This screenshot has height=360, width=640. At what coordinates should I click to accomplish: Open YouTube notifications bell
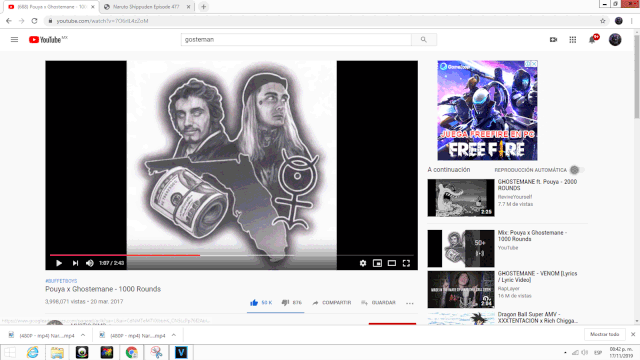coord(592,40)
